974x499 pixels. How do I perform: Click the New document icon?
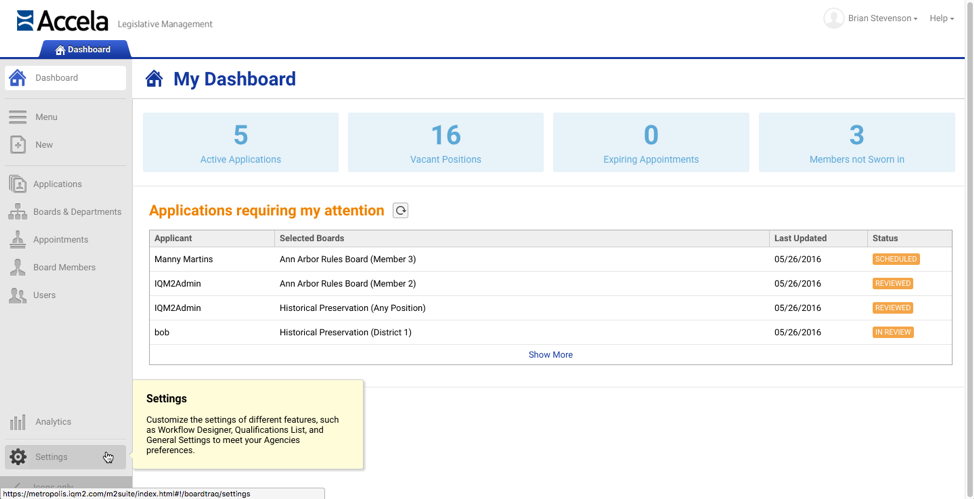click(17, 145)
